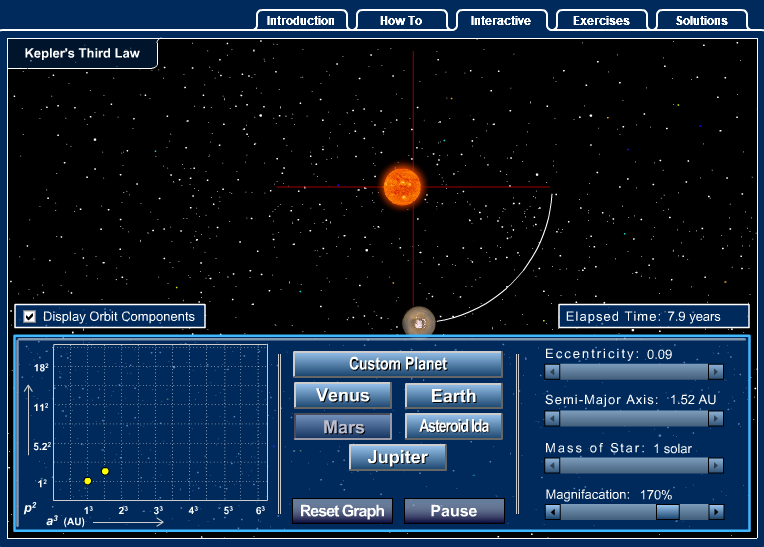Click the orbiting planet near bottom

(x=419, y=321)
